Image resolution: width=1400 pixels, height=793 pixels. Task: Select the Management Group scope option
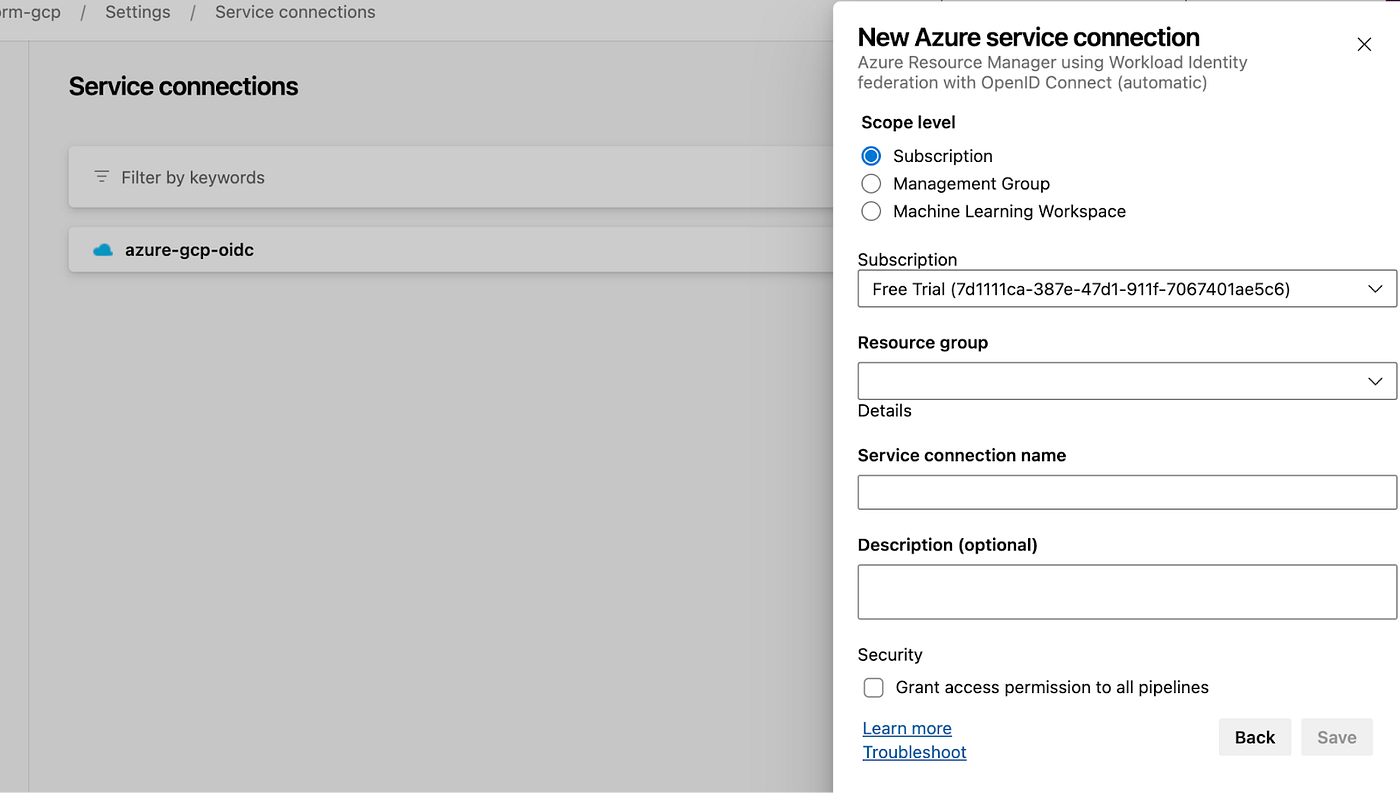(871, 184)
